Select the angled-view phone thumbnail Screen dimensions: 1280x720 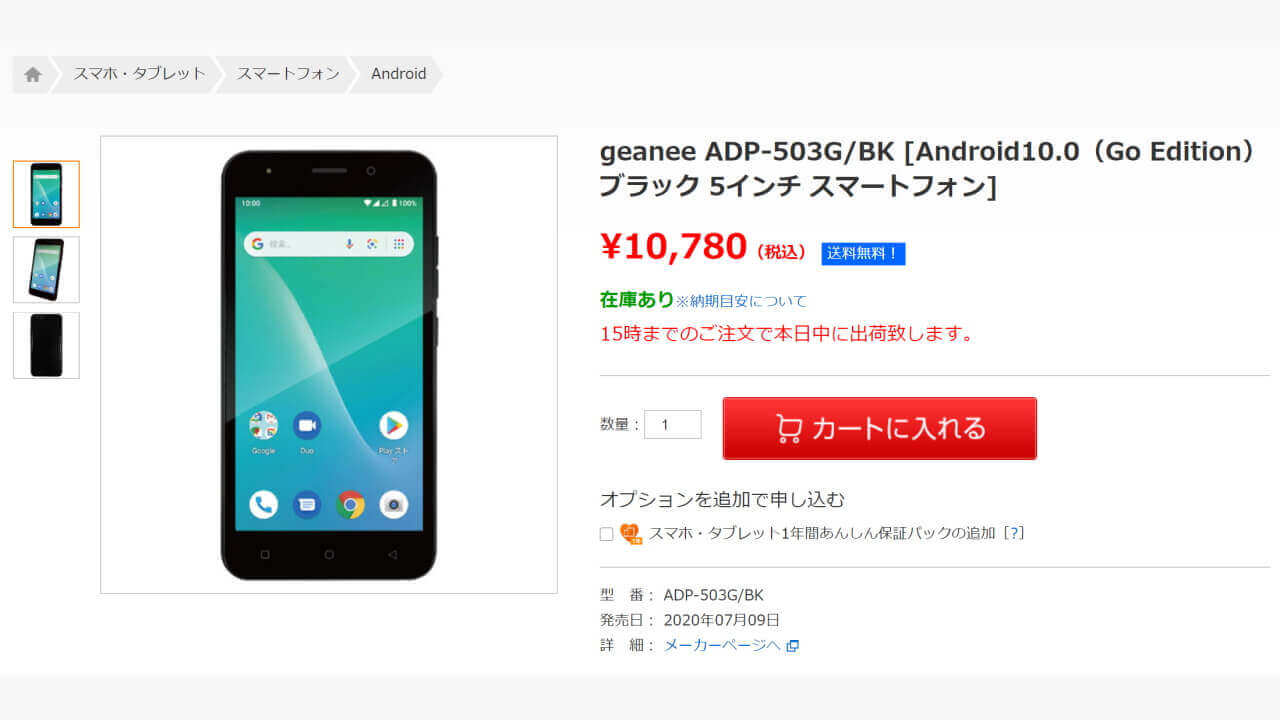[46, 270]
